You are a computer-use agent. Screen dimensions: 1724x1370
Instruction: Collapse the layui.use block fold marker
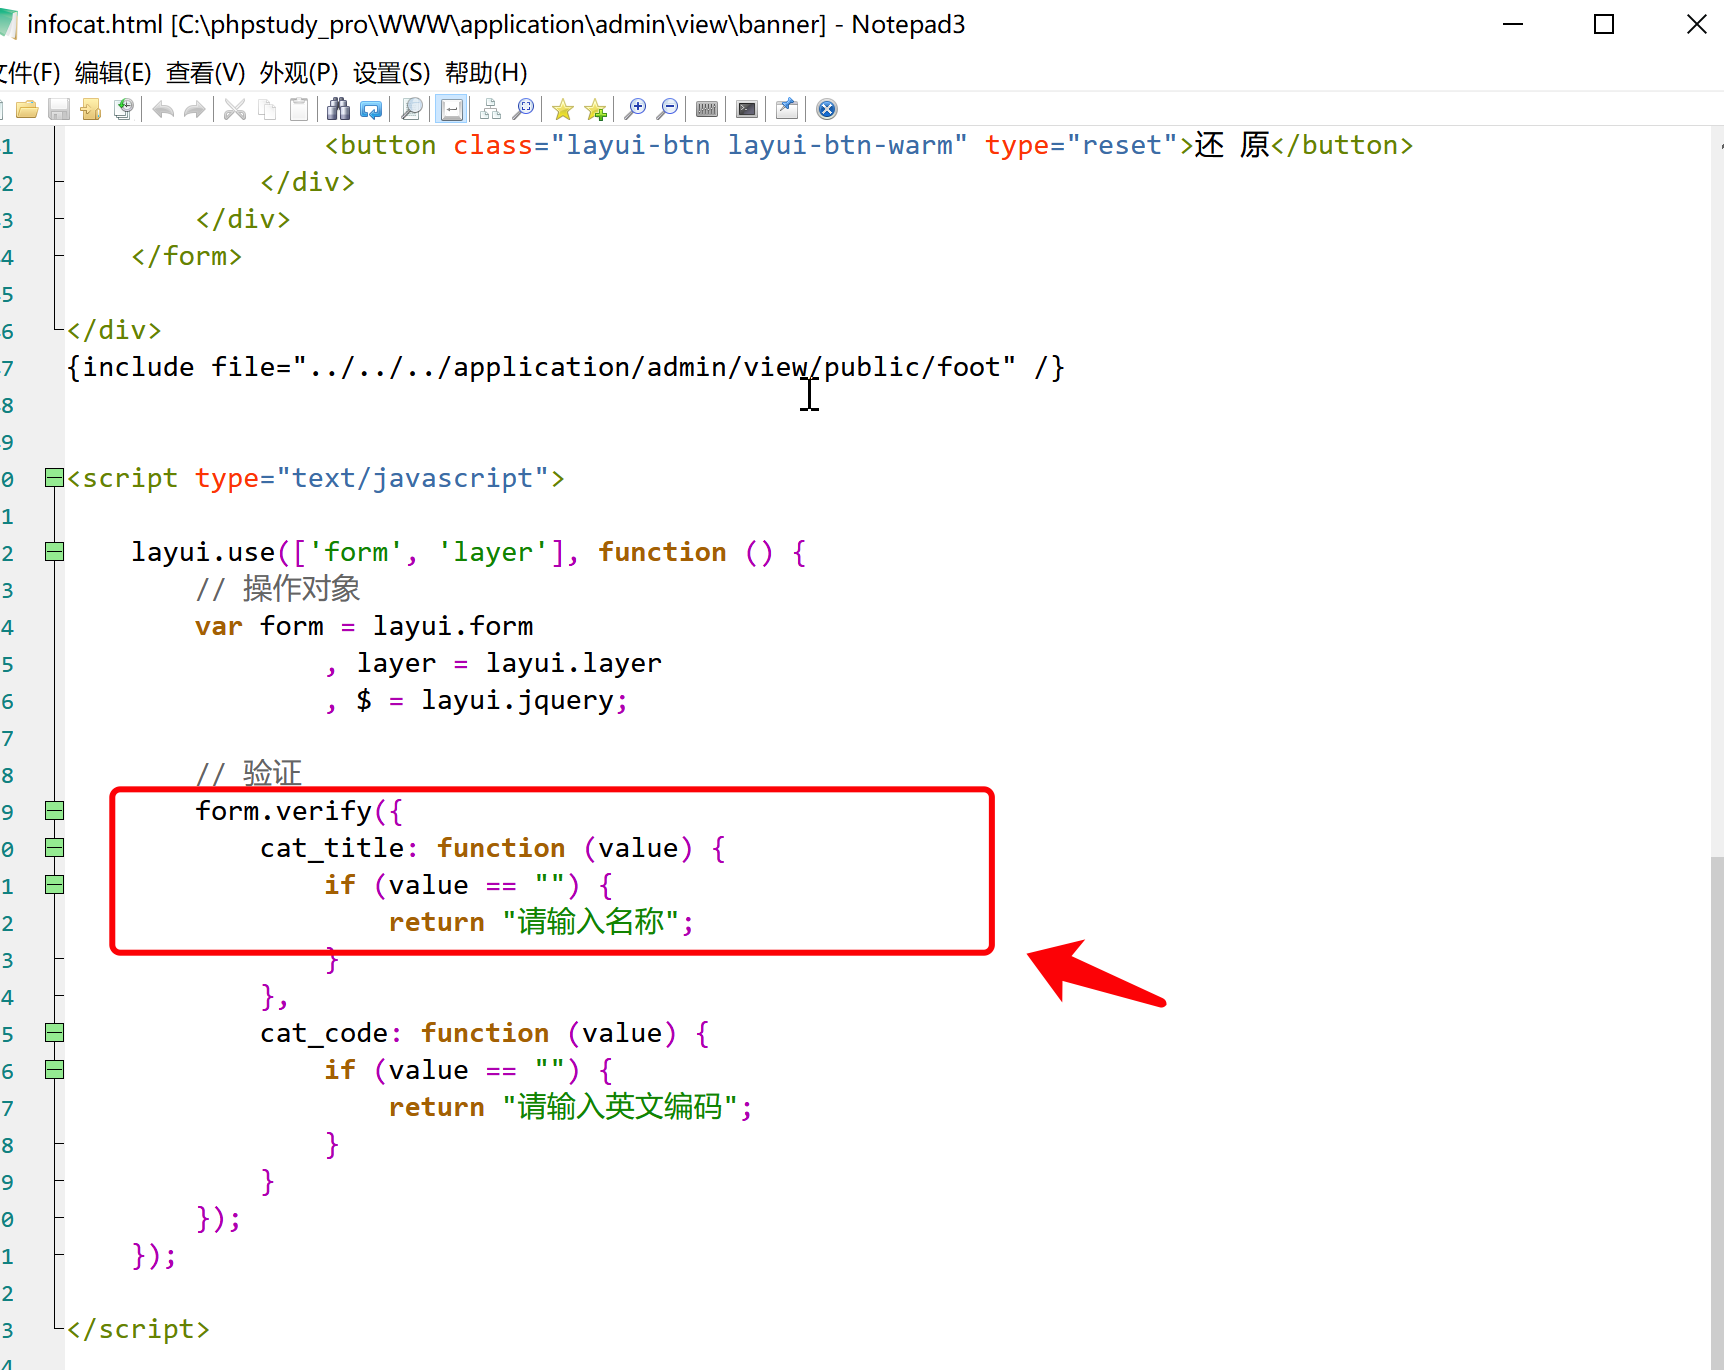coord(55,552)
